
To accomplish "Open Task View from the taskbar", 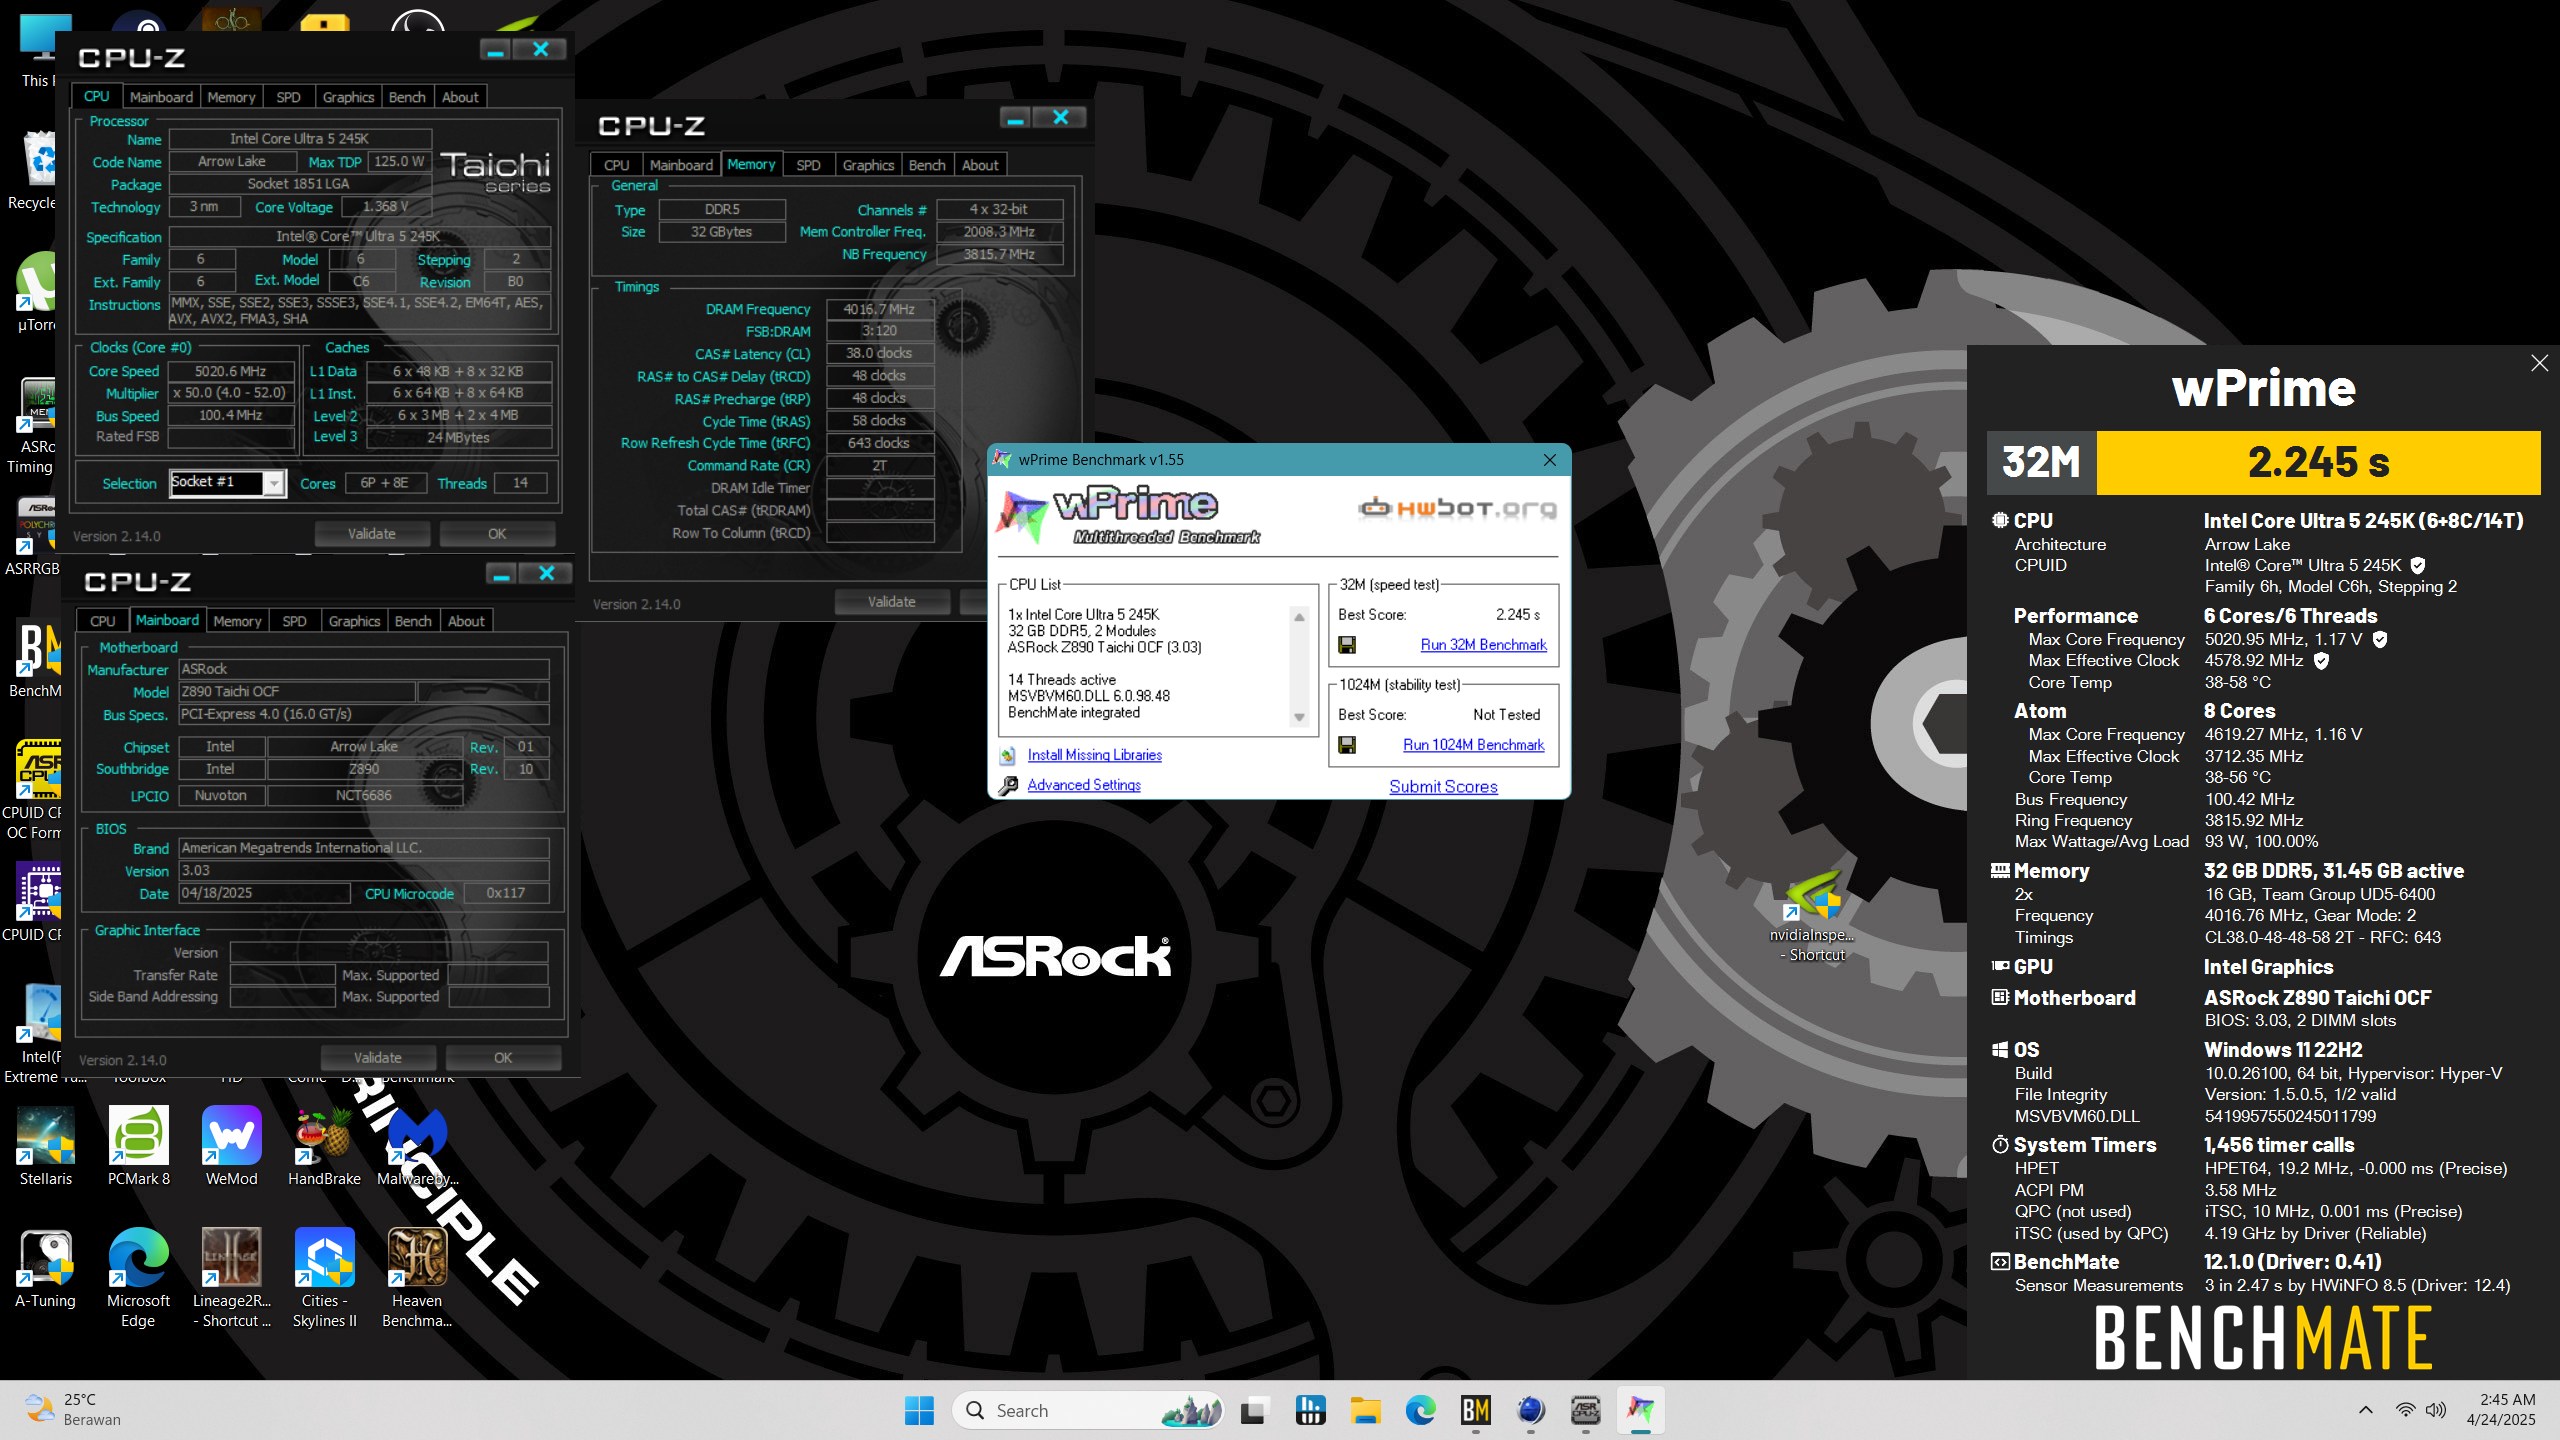I will click(1254, 1411).
